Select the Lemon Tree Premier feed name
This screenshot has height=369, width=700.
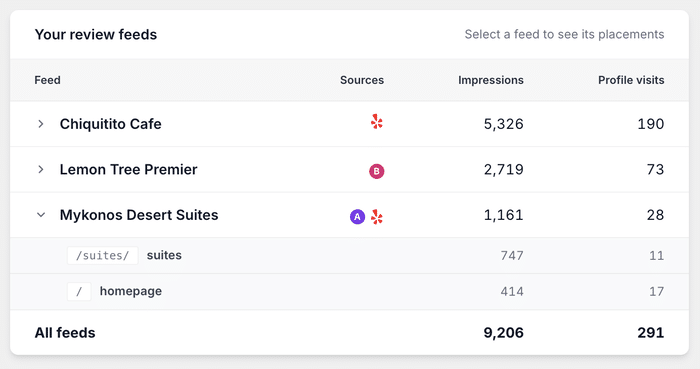(129, 170)
